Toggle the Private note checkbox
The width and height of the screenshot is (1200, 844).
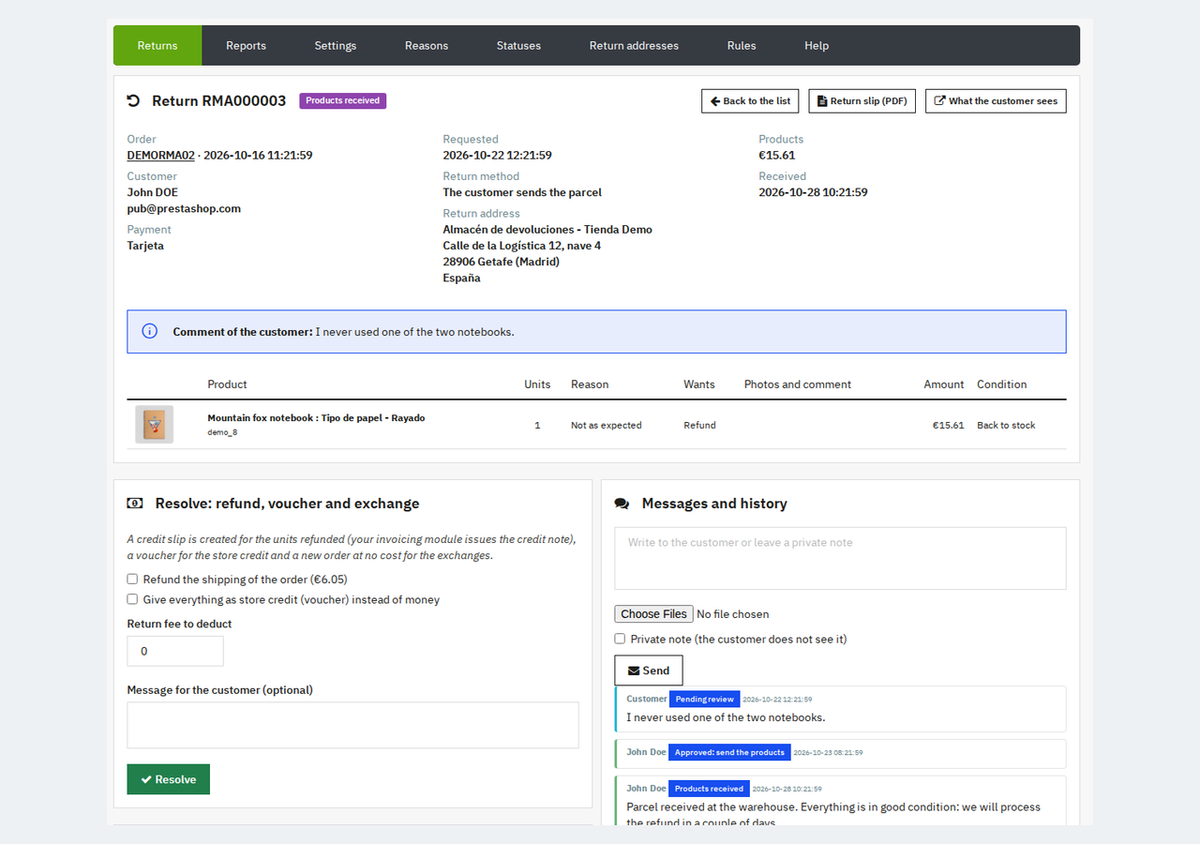click(x=620, y=639)
